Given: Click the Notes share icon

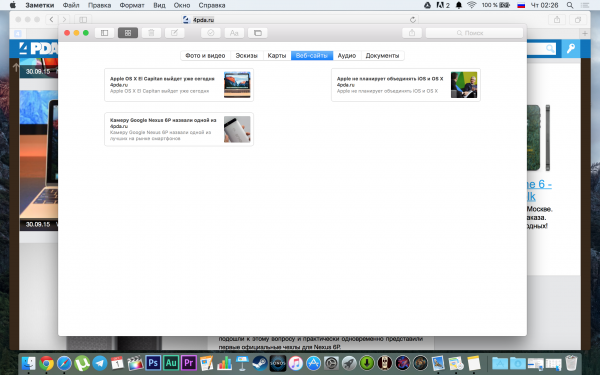Looking at the screenshot, I should (x=412, y=33).
